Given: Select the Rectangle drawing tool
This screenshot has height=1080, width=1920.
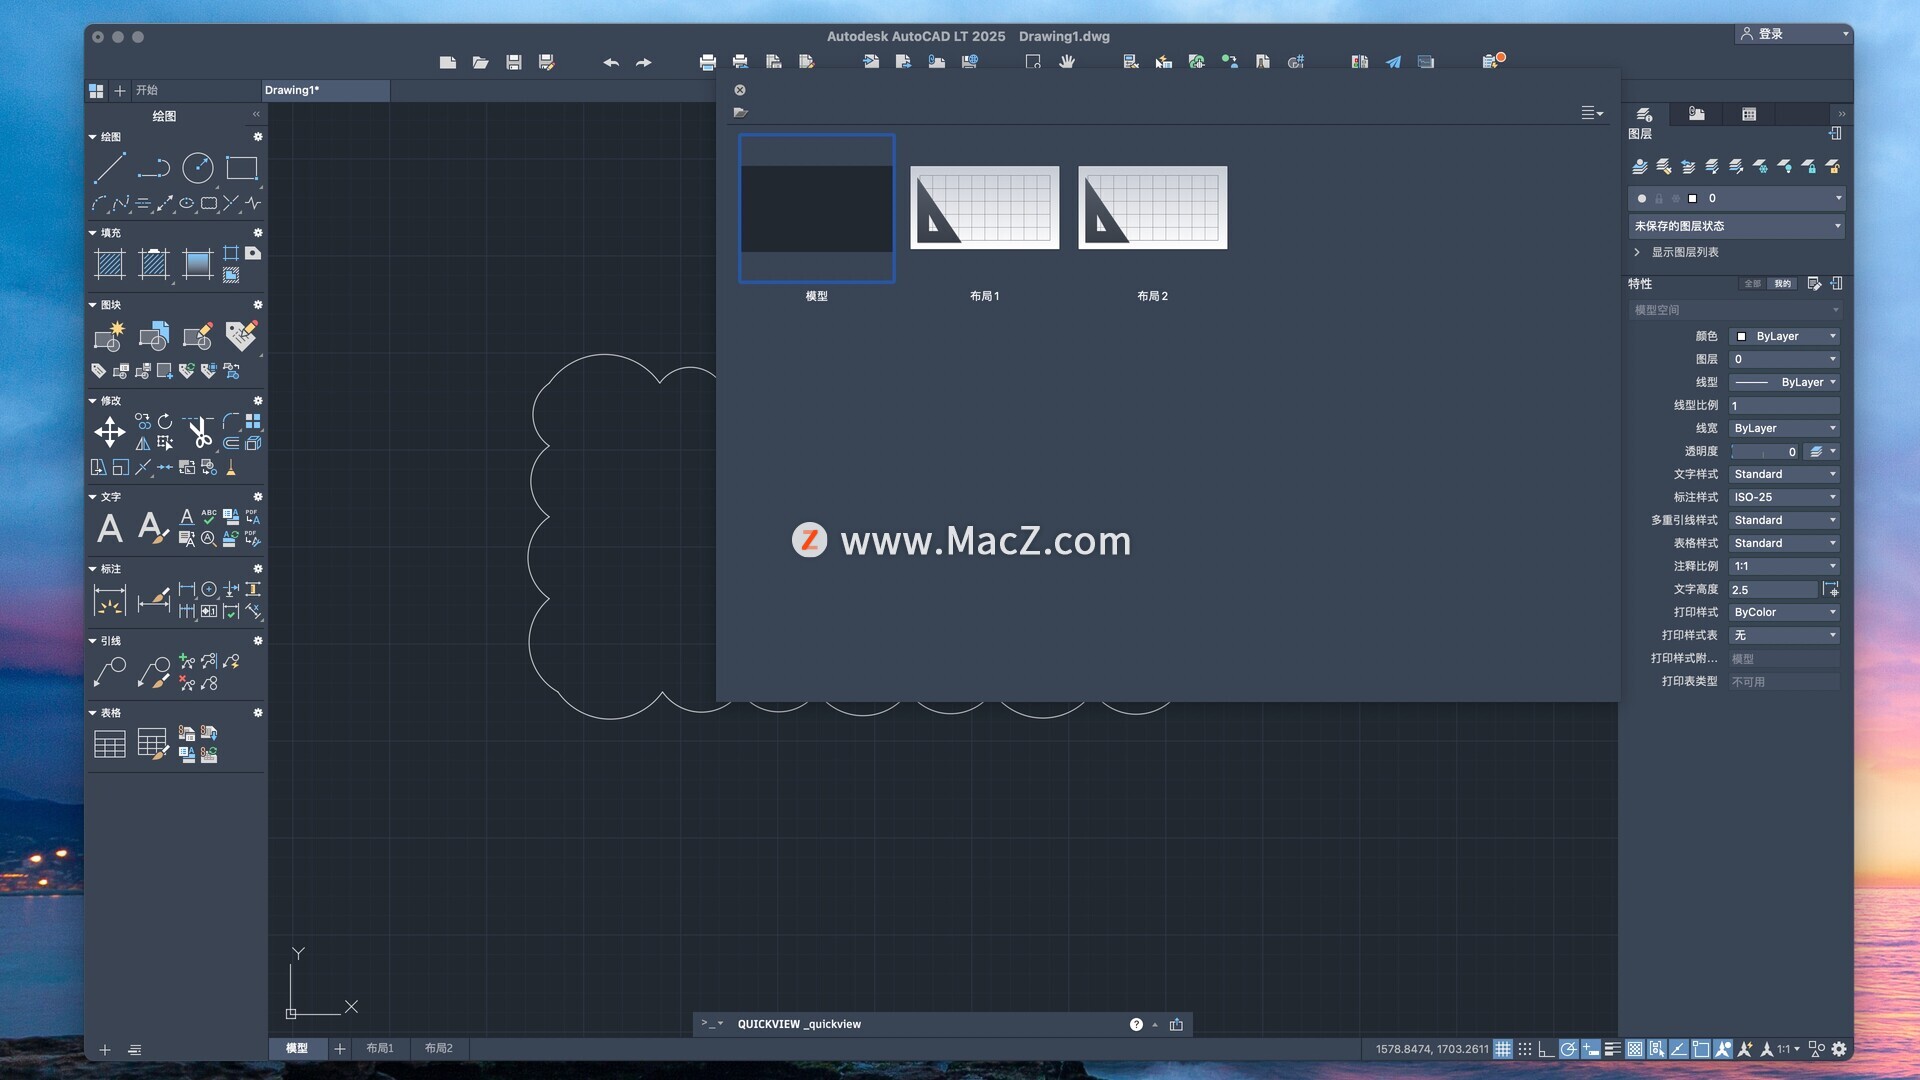Looking at the screenshot, I should point(241,168).
